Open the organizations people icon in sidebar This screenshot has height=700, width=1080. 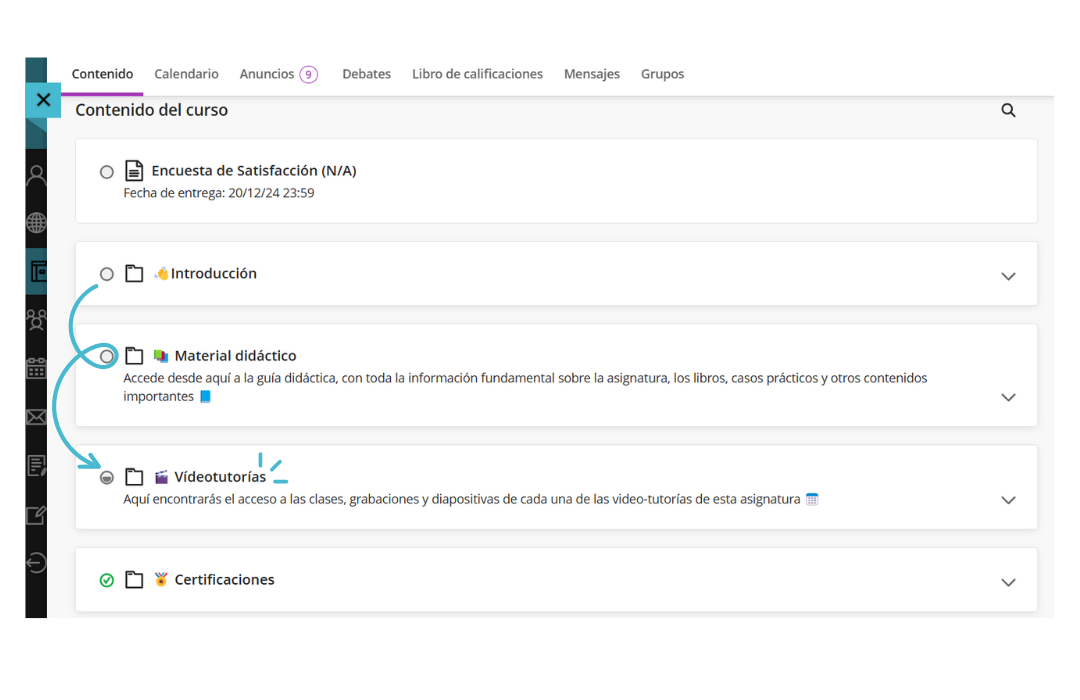[x=36, y=319]
